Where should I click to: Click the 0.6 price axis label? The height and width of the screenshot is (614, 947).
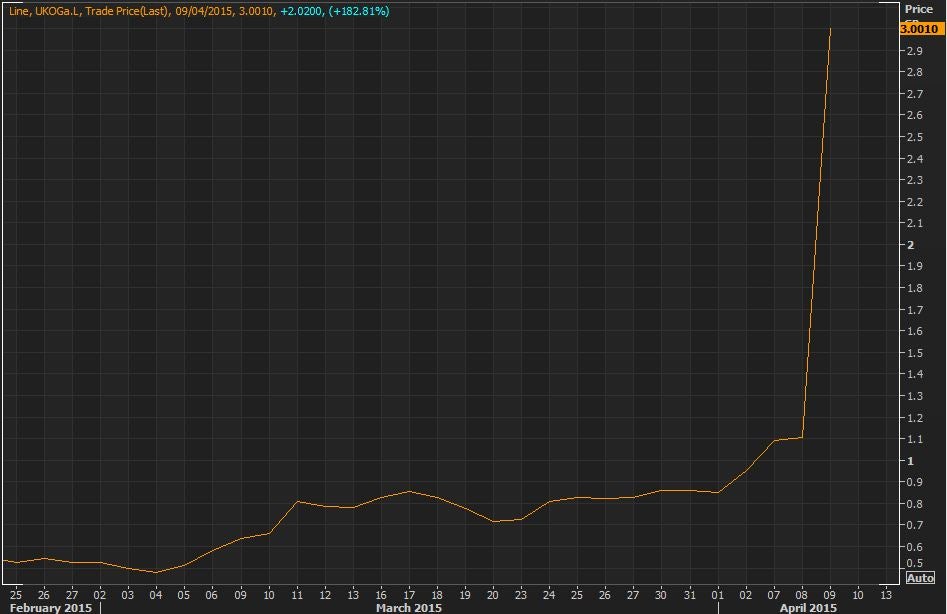(x=914, y=547)
